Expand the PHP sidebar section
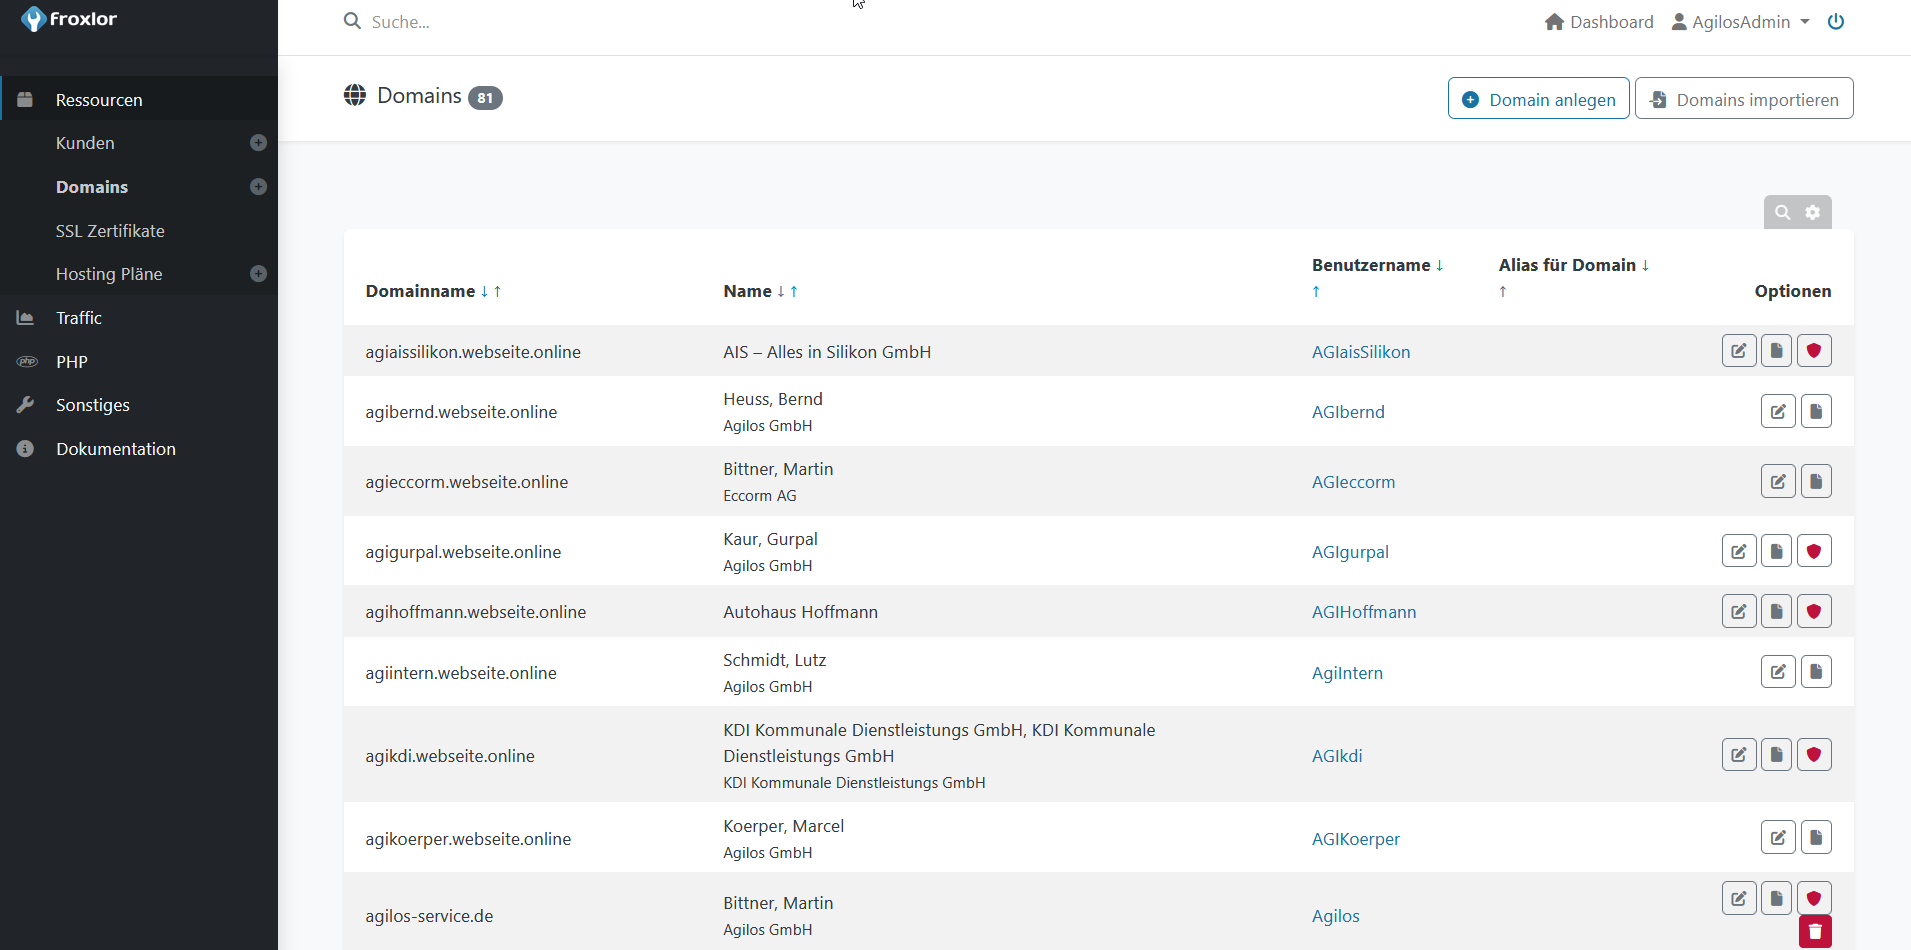Viewport: 1911px width, 950px height. coord(139,362)
